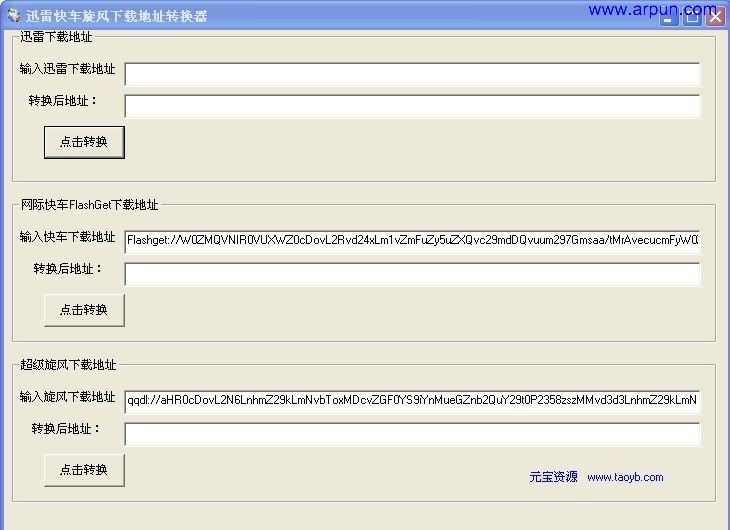The image size is (730, 530).
Task: Click the FlashGet 转换后地址 output field
Action: [412, 274]
